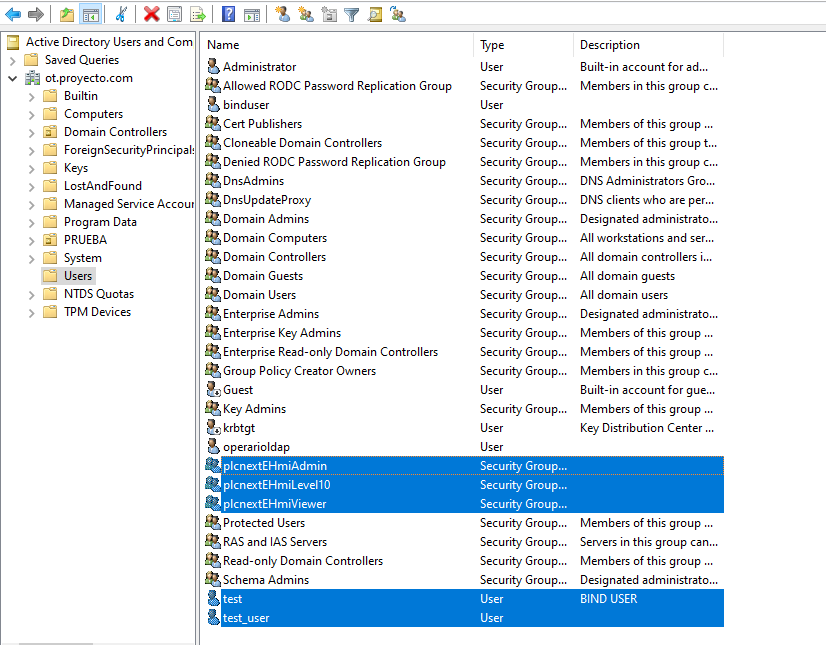
Task: Click the Forward arrow toolbar icon
Action: point(36,14)
